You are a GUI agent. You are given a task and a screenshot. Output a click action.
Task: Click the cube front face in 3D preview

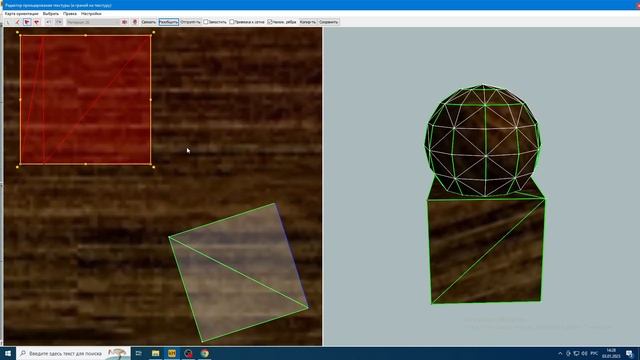pos(487,251)
